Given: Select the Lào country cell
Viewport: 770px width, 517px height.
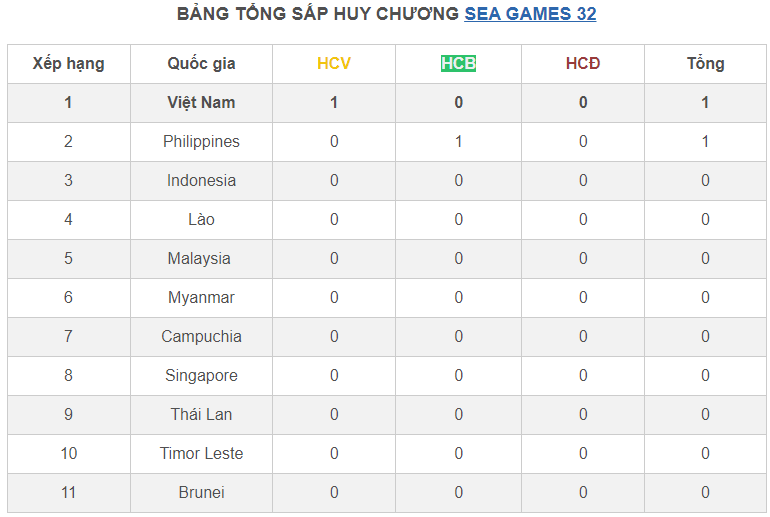Looking at the screenshot, I should coord(201,219).
